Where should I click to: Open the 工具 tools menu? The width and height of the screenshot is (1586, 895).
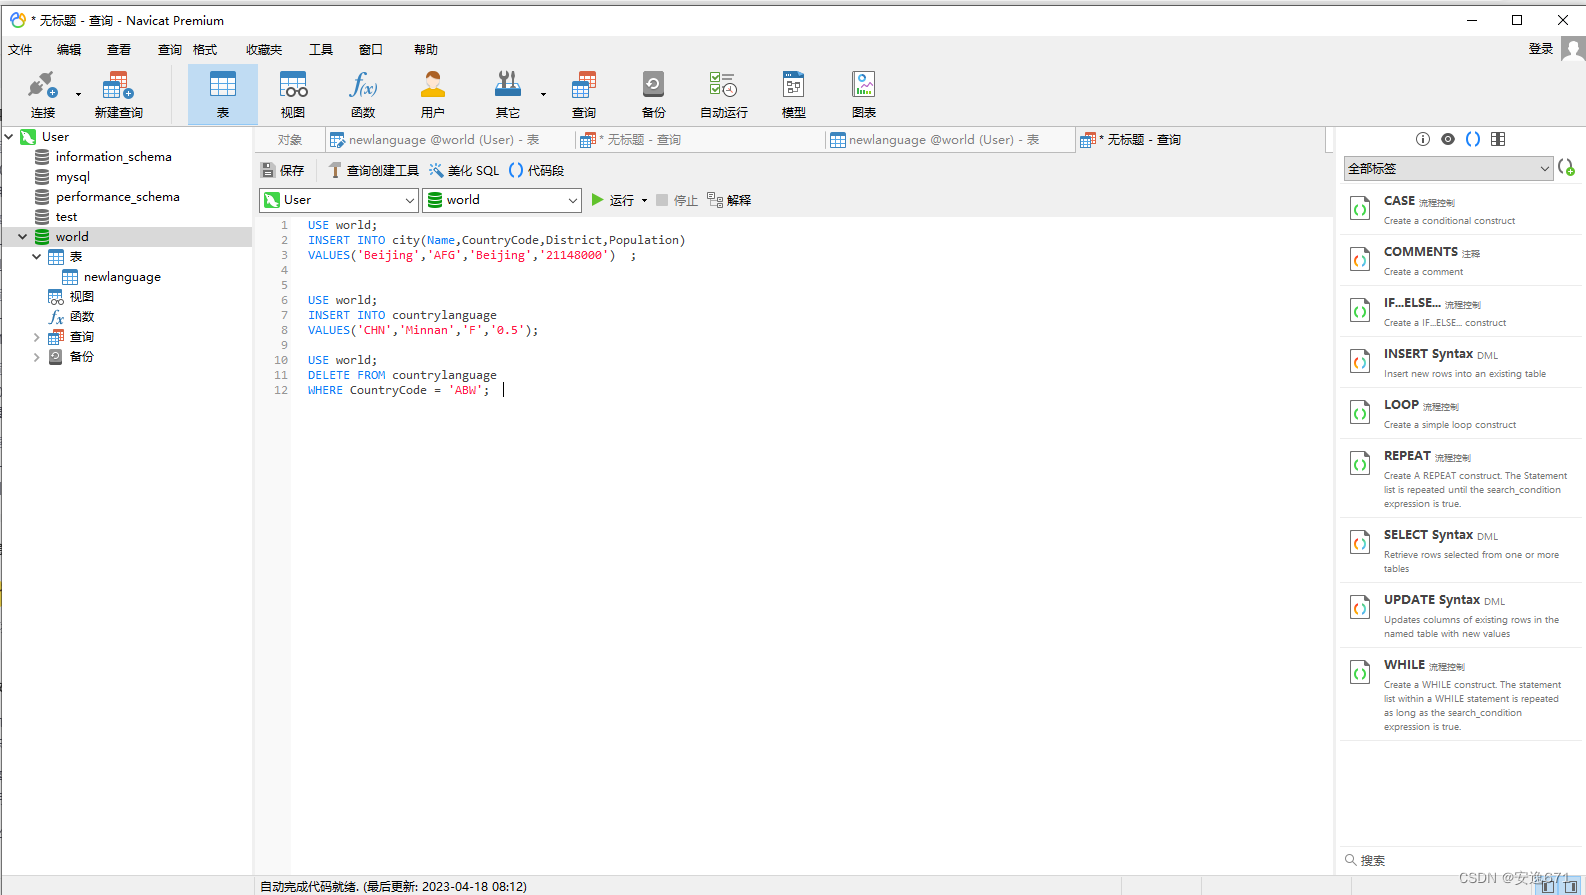321,49
